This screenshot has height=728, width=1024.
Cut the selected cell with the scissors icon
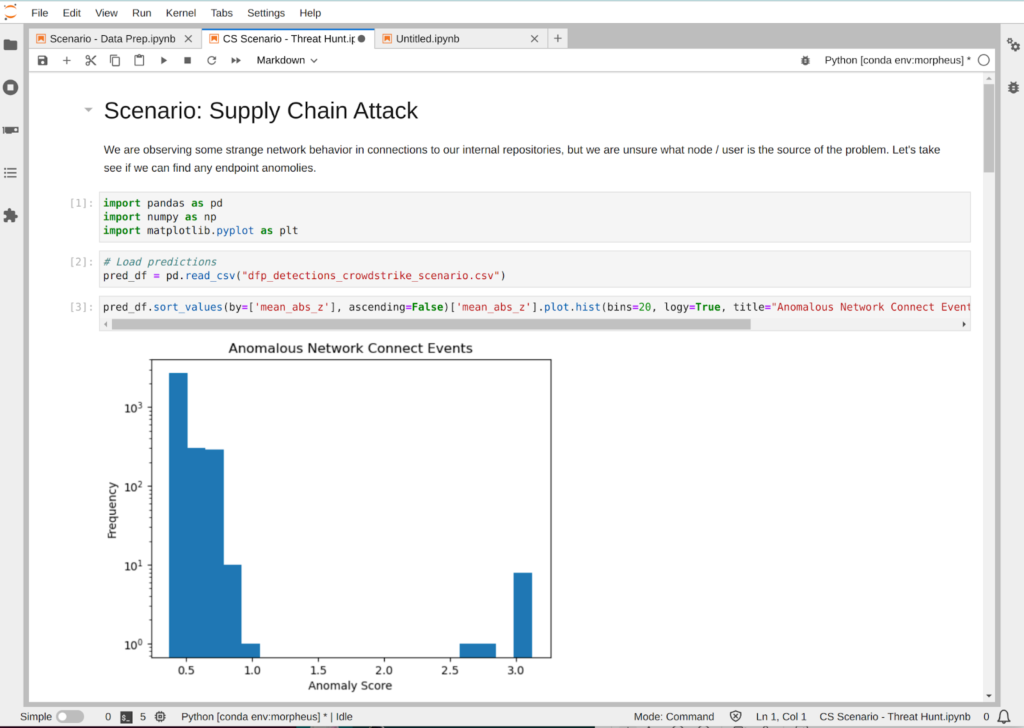[x=91, y=61]
